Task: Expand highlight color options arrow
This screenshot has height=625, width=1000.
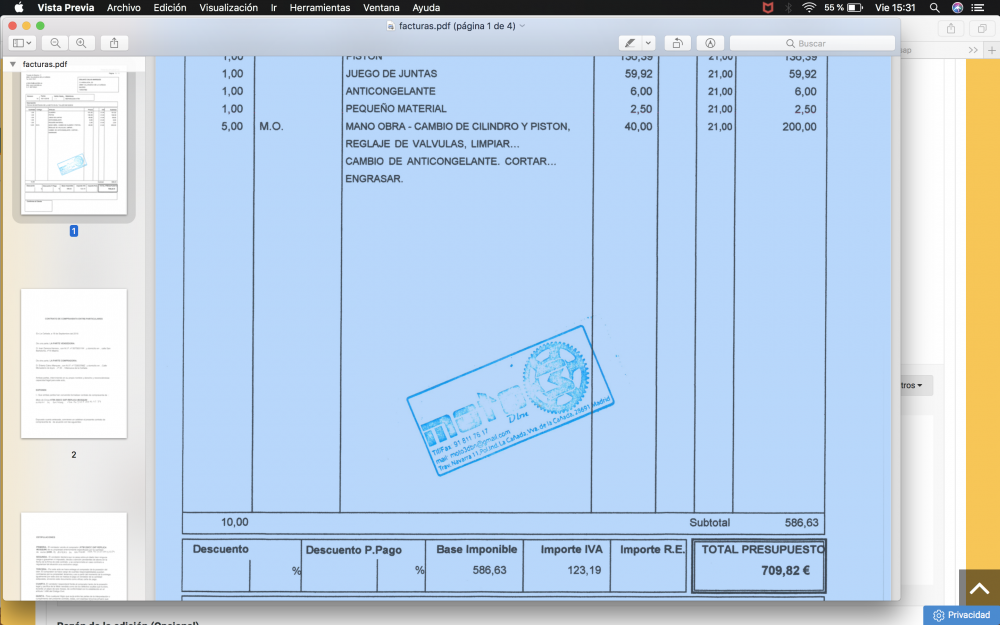Action: click(x=648, y=43)
